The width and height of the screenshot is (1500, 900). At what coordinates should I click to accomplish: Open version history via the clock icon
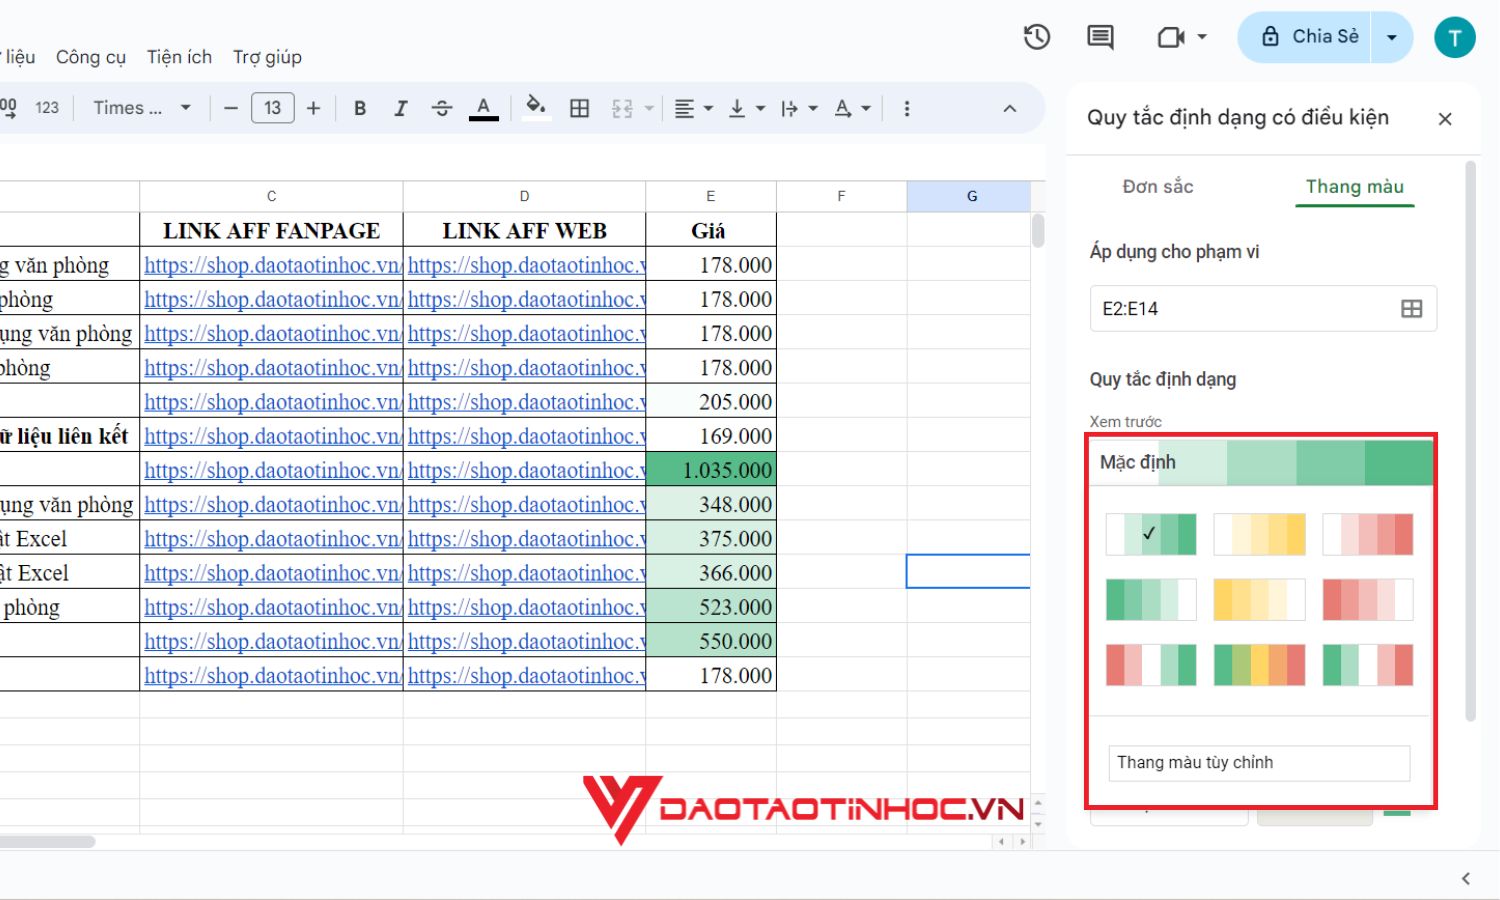point(1037,36)
